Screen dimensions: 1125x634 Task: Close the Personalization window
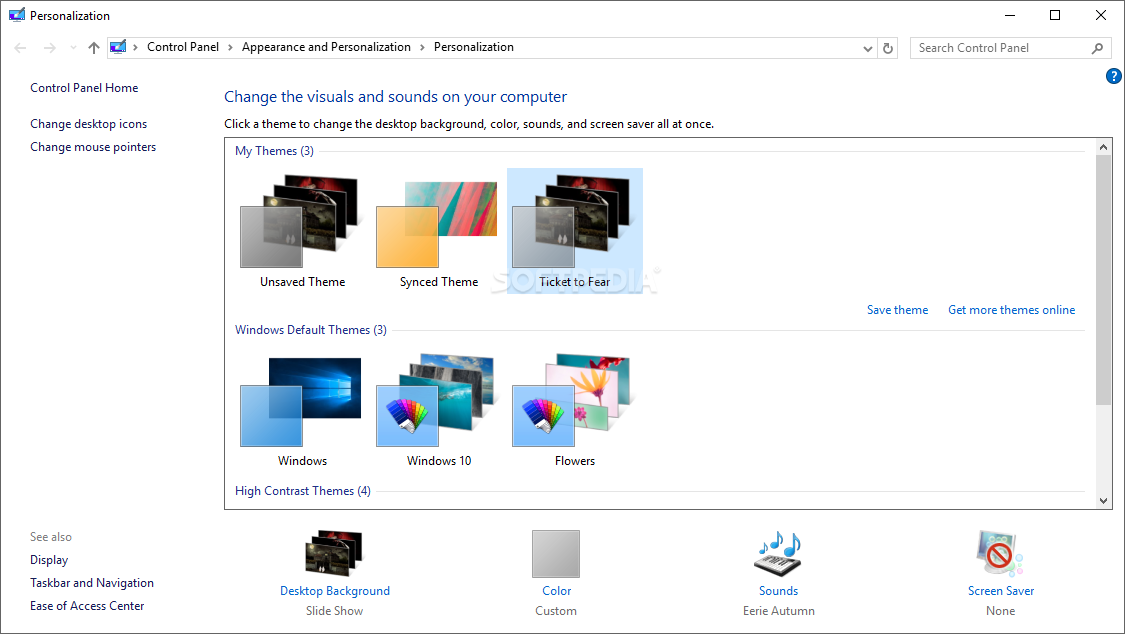[1101, 15]
